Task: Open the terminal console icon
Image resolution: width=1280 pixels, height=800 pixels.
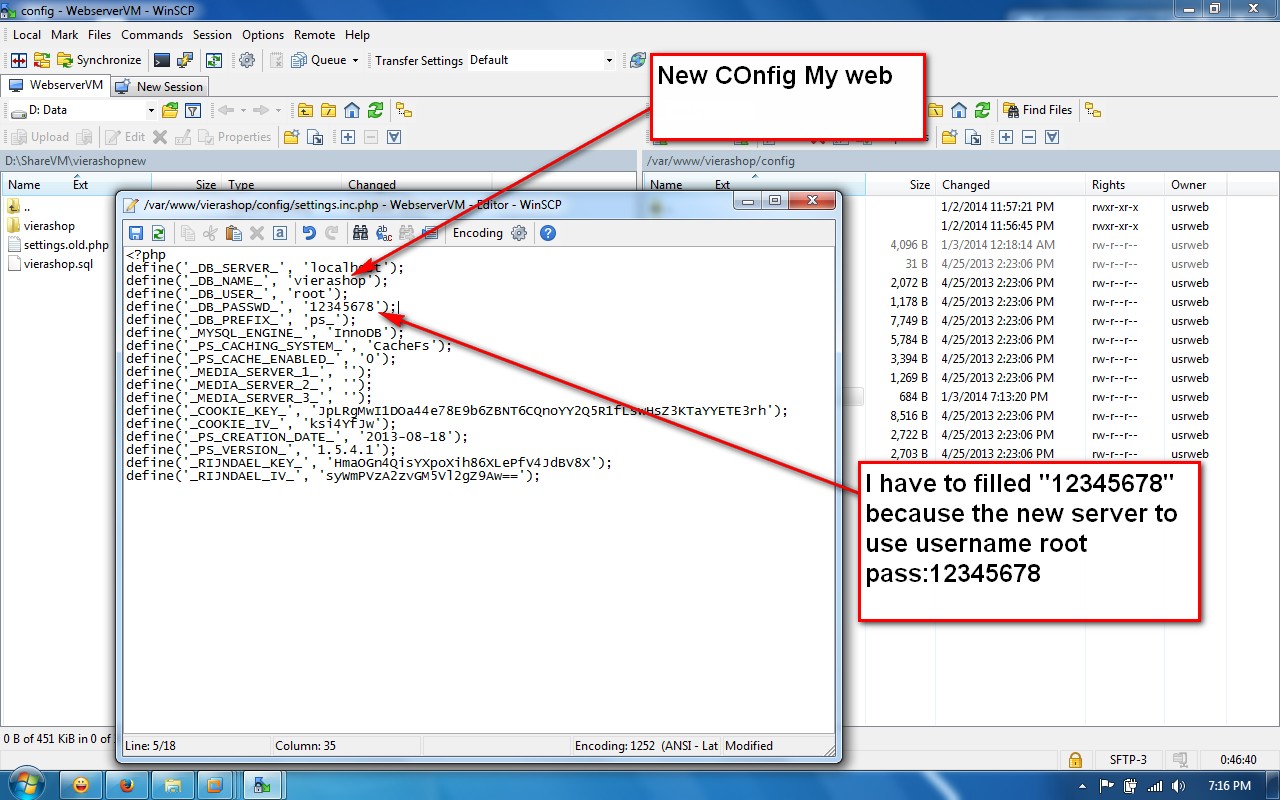Action: click(161, 60)
